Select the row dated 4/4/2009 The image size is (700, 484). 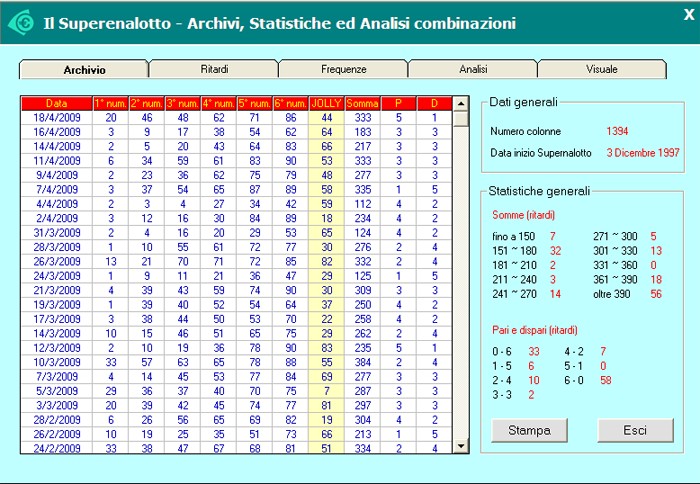[x=237, y=204]
